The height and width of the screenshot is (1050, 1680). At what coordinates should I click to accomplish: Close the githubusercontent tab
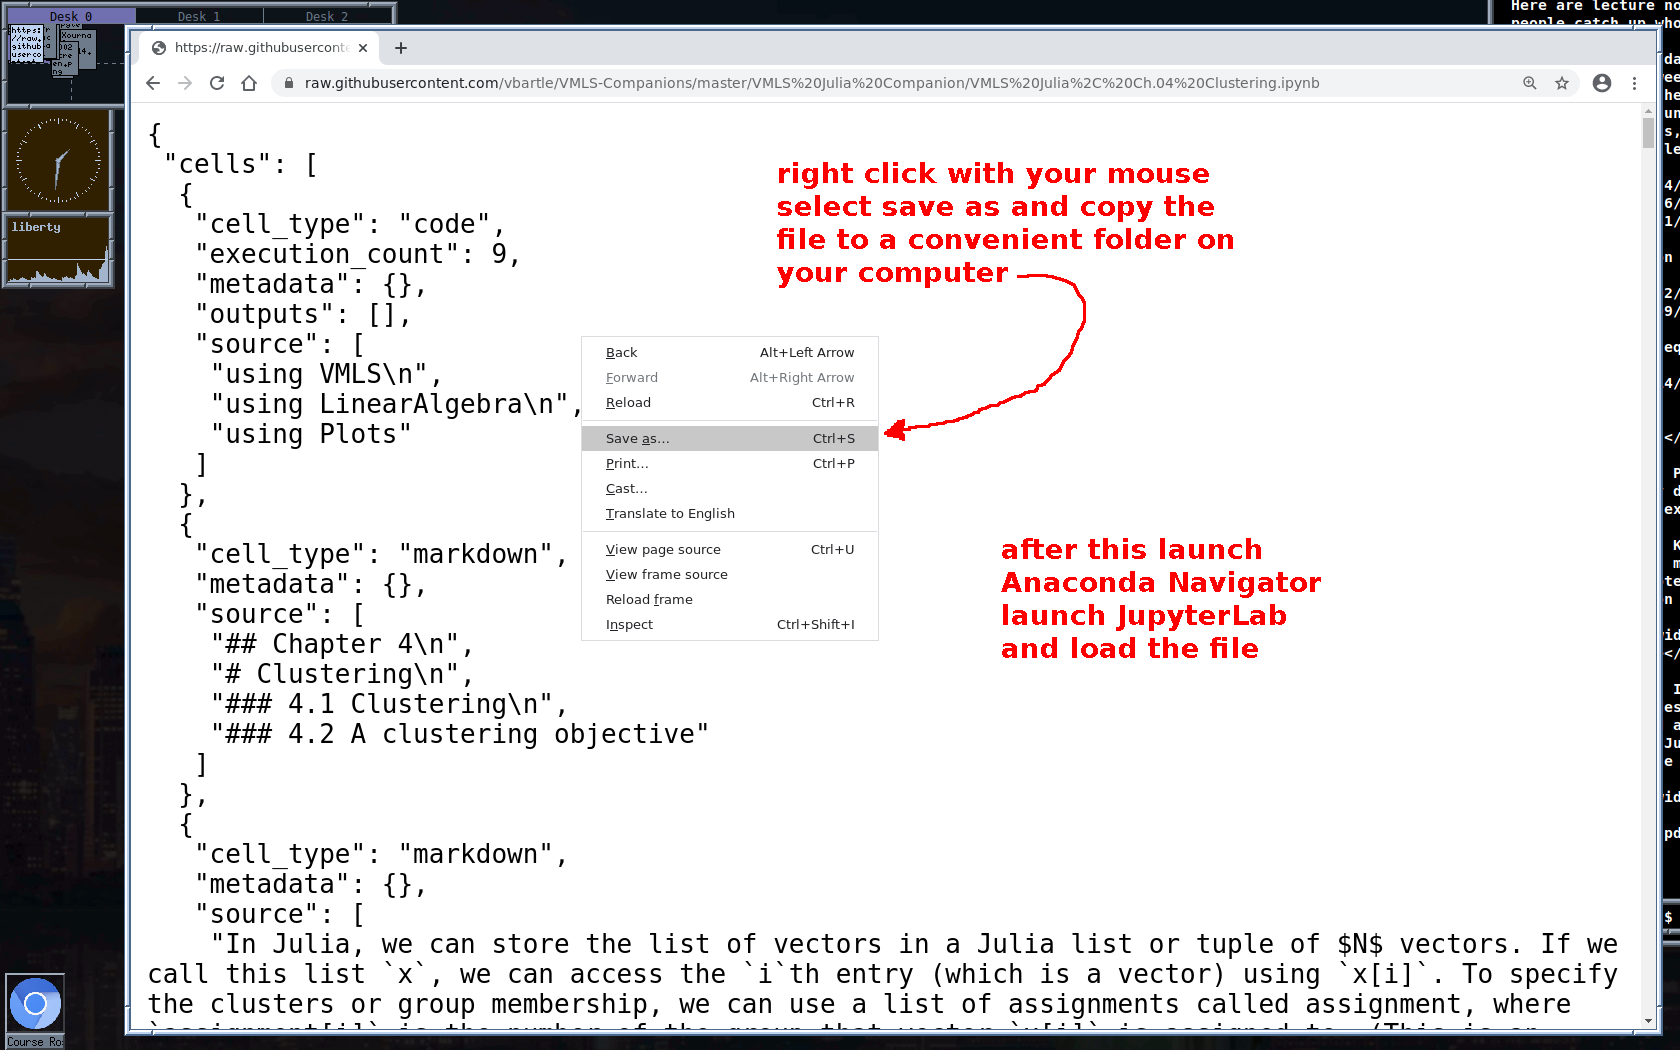point(363,48)
